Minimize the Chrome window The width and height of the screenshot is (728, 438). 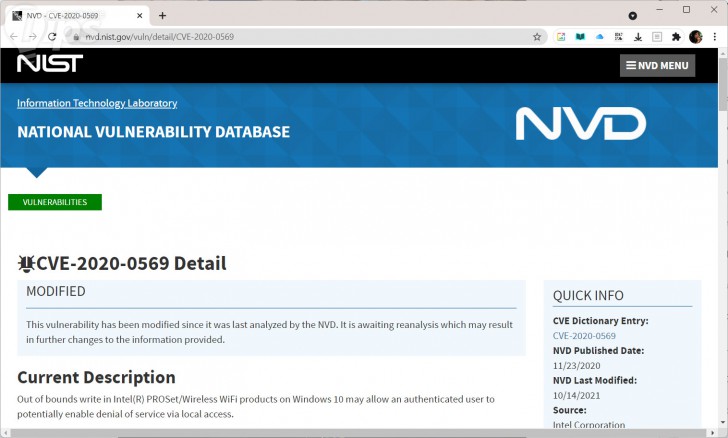(659, 10)
